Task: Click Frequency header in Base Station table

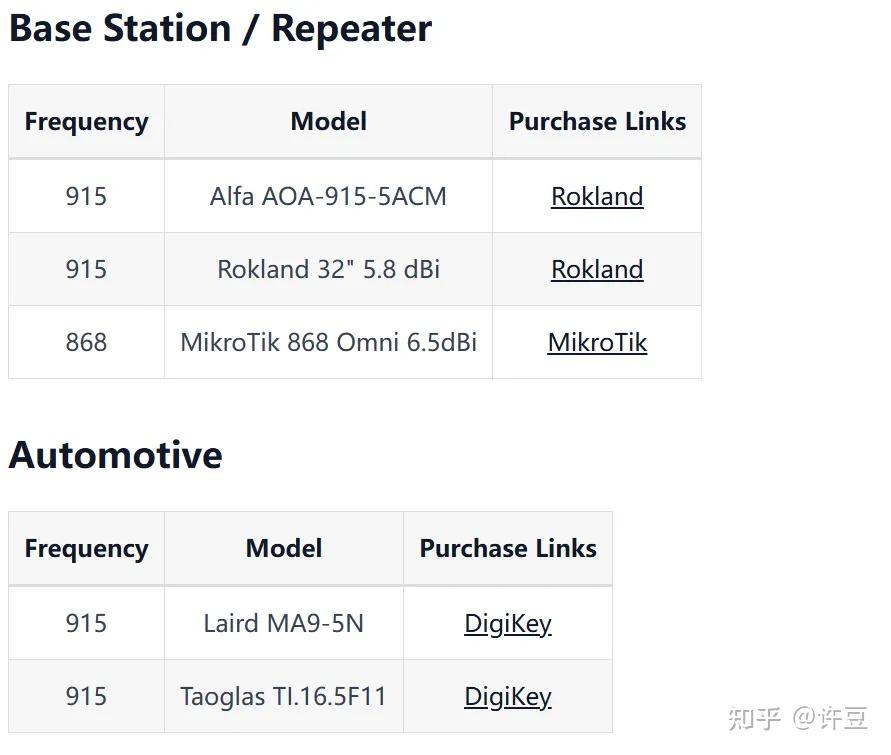Action: 86,121
